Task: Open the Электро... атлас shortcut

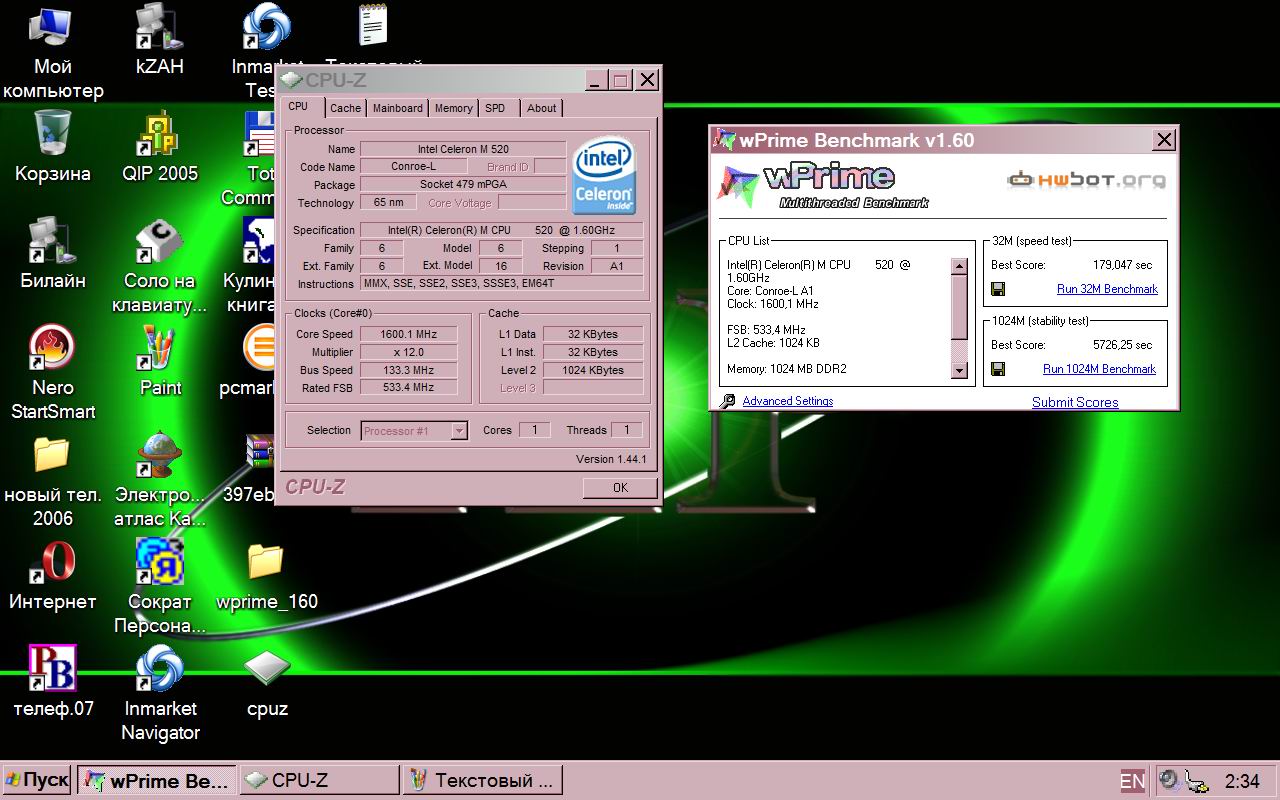Action: [x=160, y=455]
